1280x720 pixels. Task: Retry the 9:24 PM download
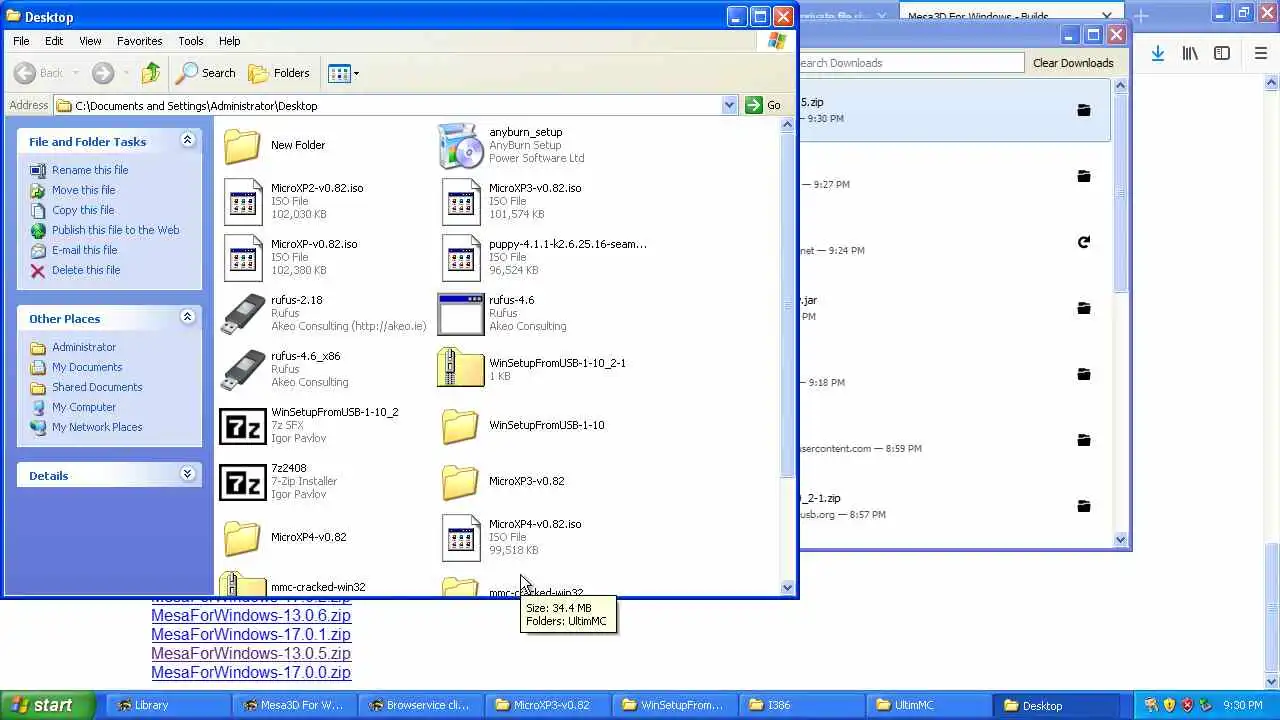(x=1083, y=242)
